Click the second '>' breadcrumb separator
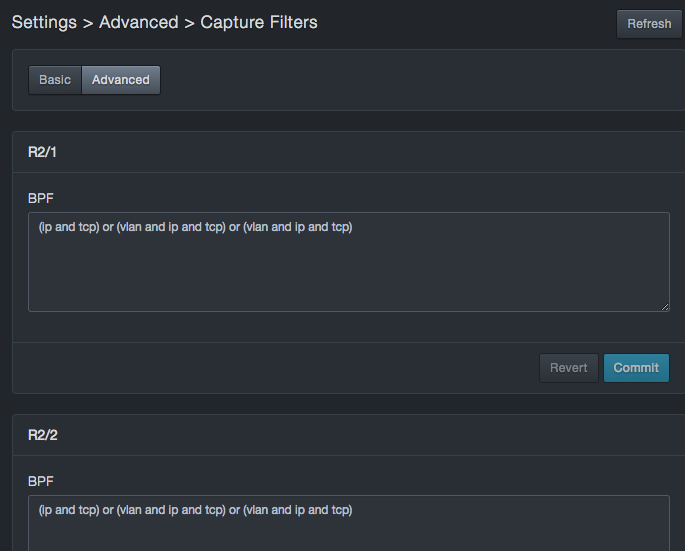The width and height of the screenshot is (685, 551). 188,22
